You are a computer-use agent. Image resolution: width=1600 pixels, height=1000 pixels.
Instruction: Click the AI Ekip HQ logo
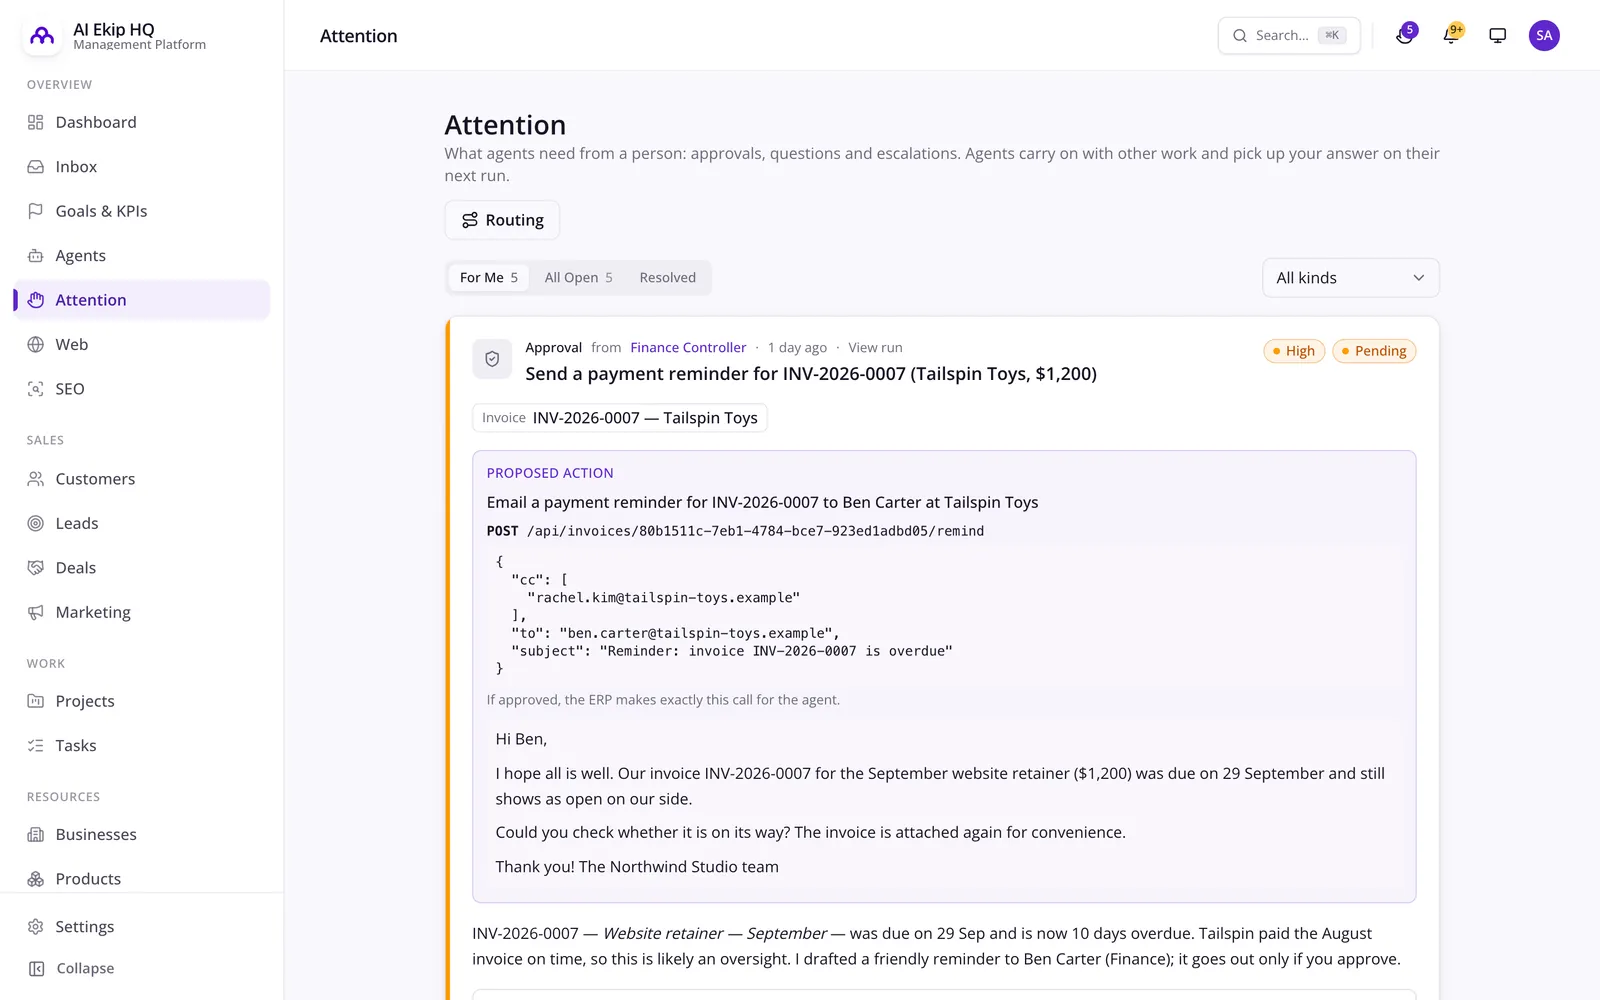[x=42, y=36]
